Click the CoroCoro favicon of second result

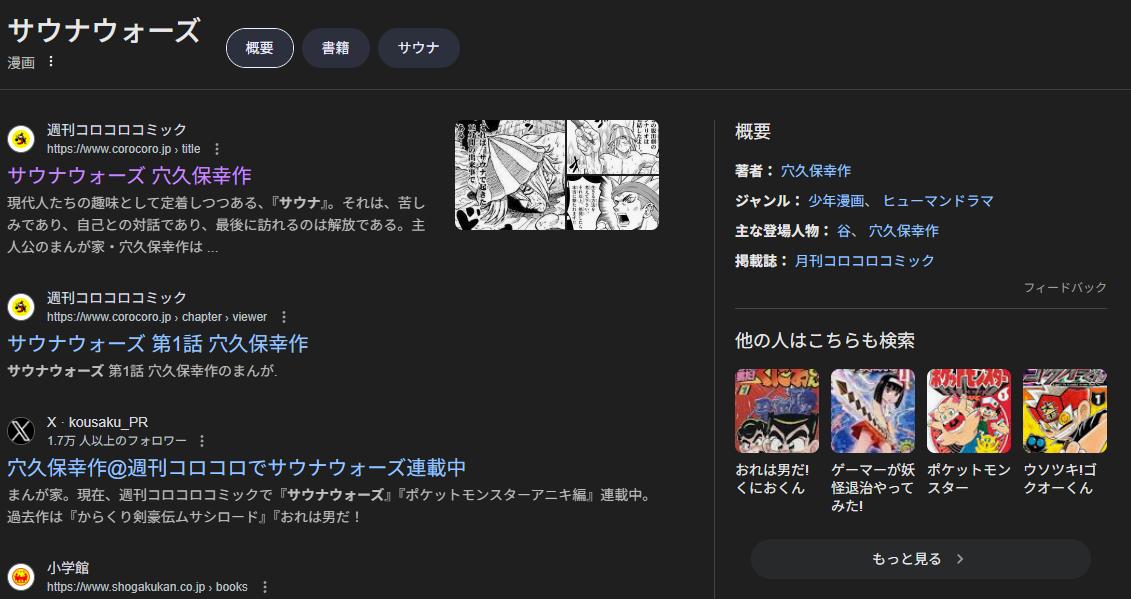tap(21, 307)
